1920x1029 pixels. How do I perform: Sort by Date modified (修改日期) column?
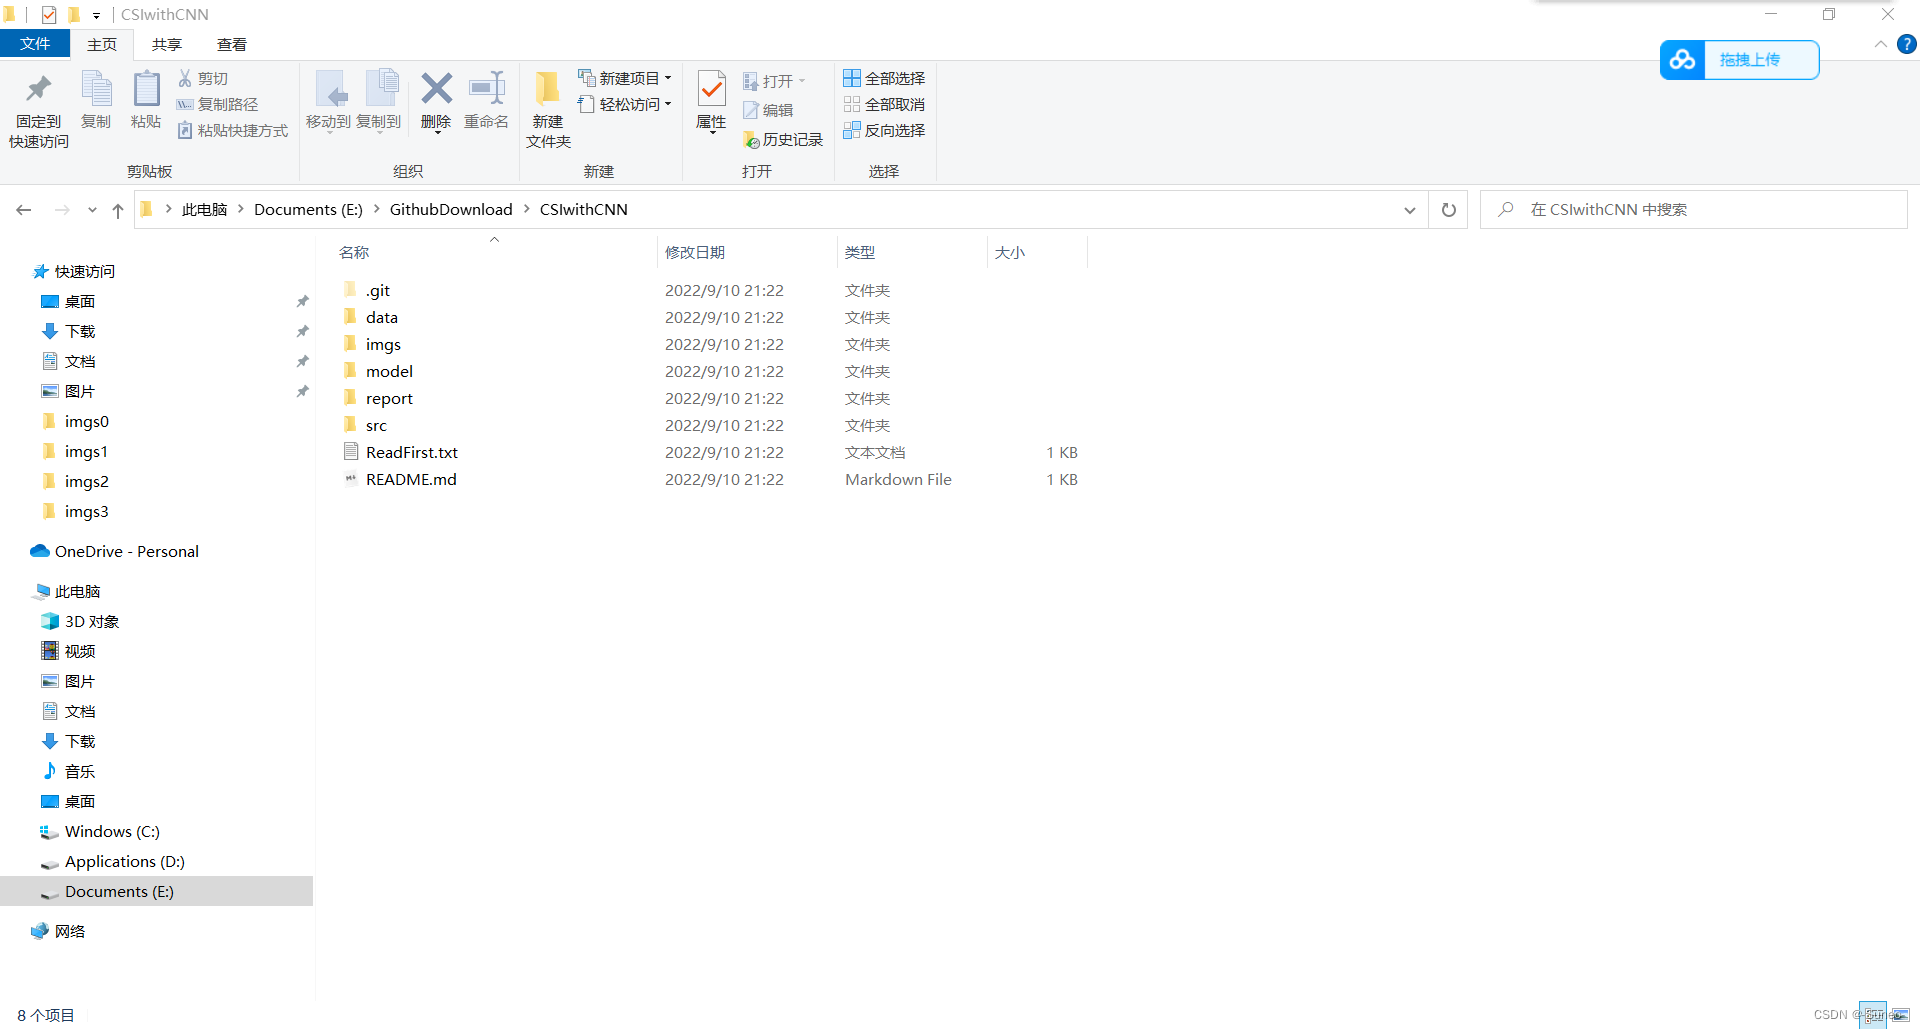pos(746,252)
